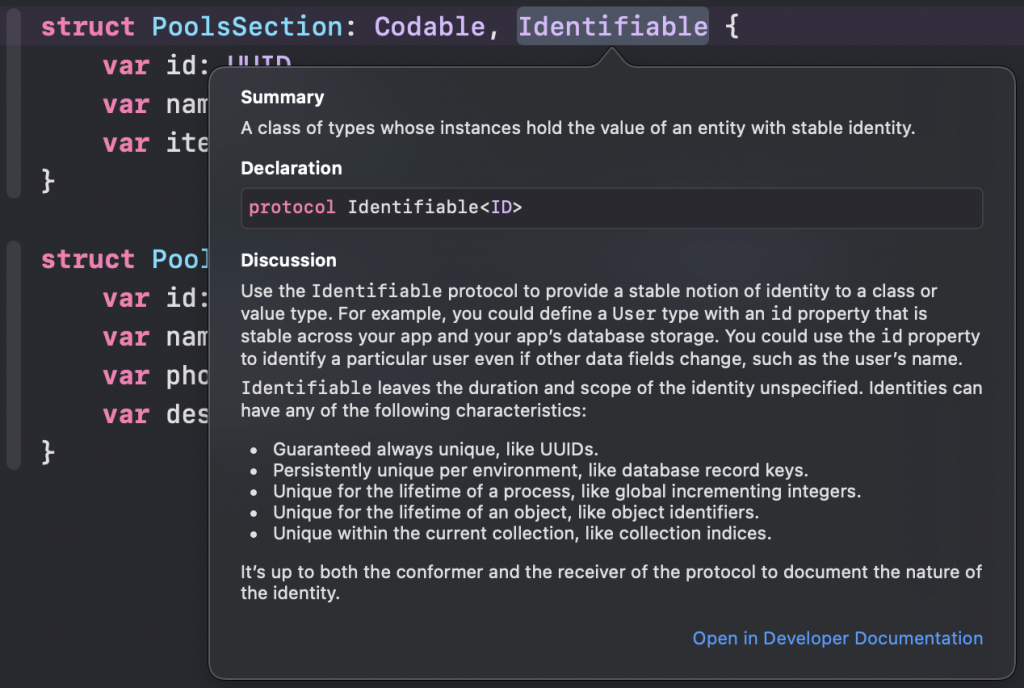Viewport: 1024px width, 688px height.
Task: Click the ID generic parameter in declaration
Action: [x=505, y=208]
